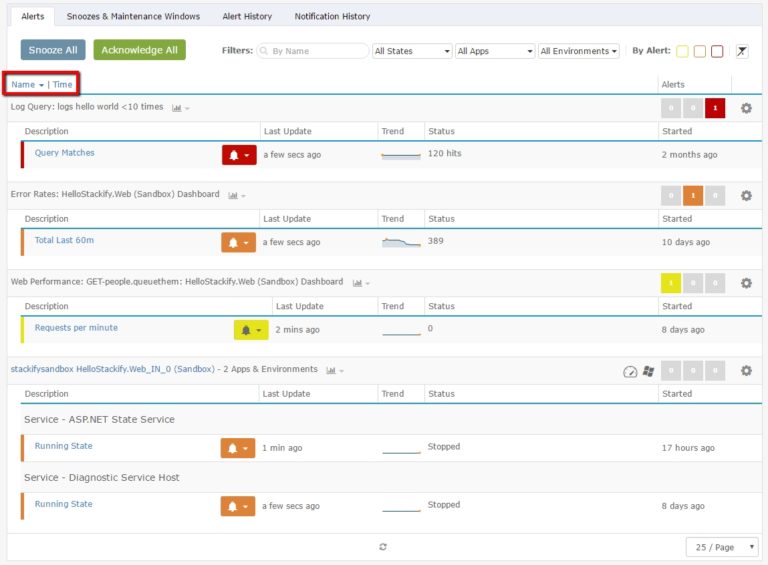The width and height of the screenshot is (768, 565).
Task: Click the dashboard gauge icon for stackifysandbox
Action: tap(630, 372)
